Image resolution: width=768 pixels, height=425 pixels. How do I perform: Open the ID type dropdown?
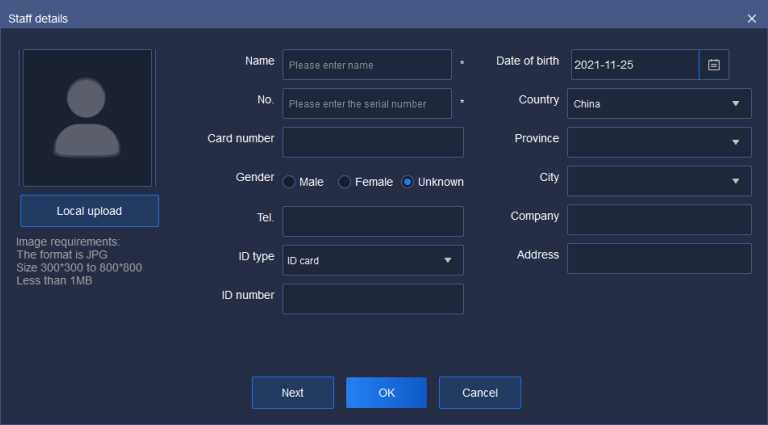(x=372, y=260)
